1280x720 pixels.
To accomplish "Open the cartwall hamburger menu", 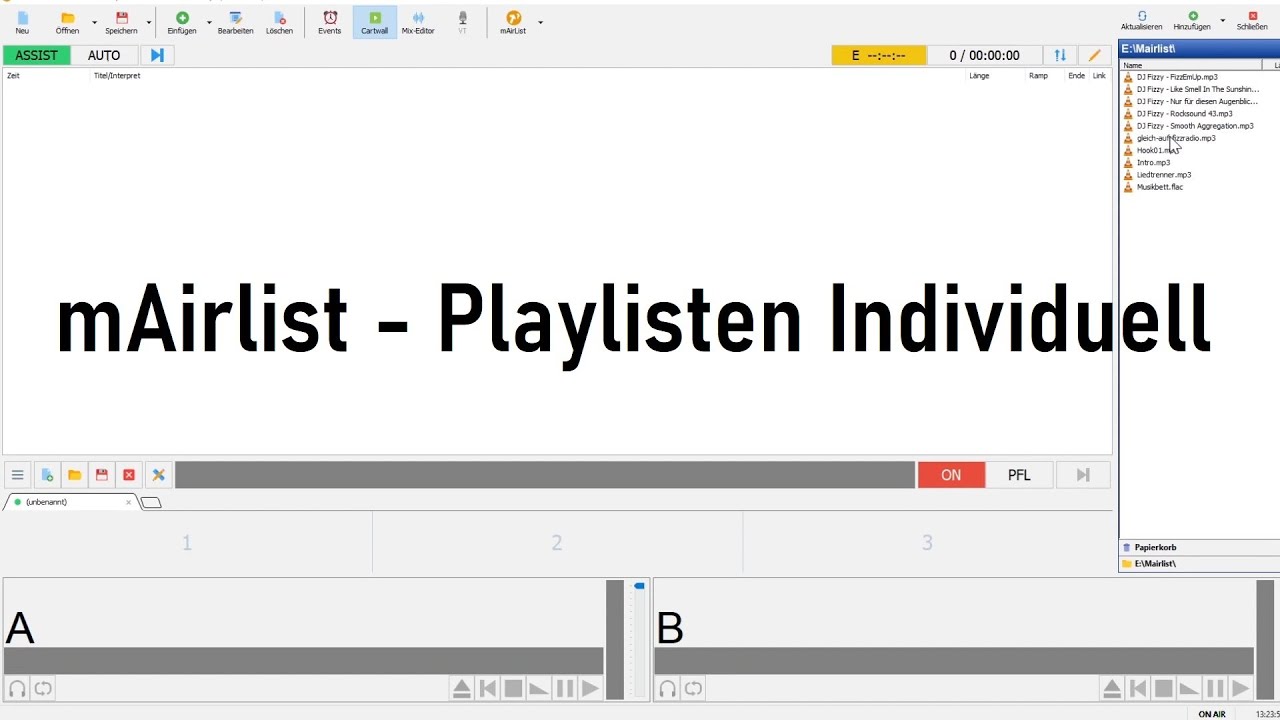I will 17,475.
